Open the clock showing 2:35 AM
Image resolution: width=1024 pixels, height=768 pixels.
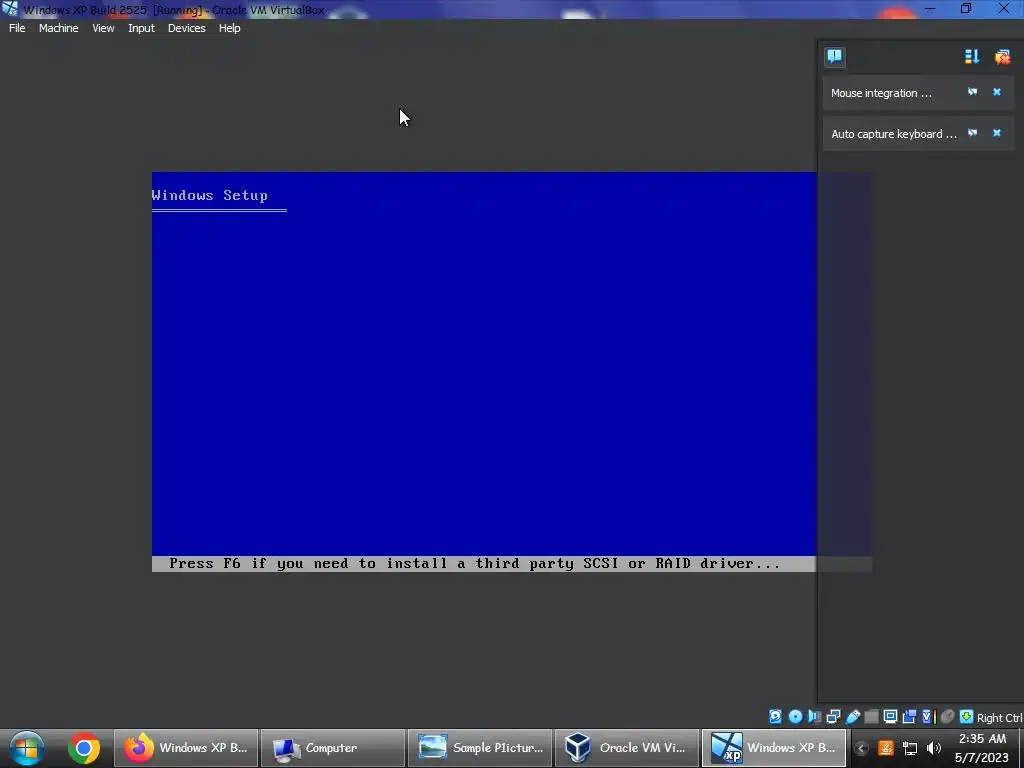tap(982, 748)
